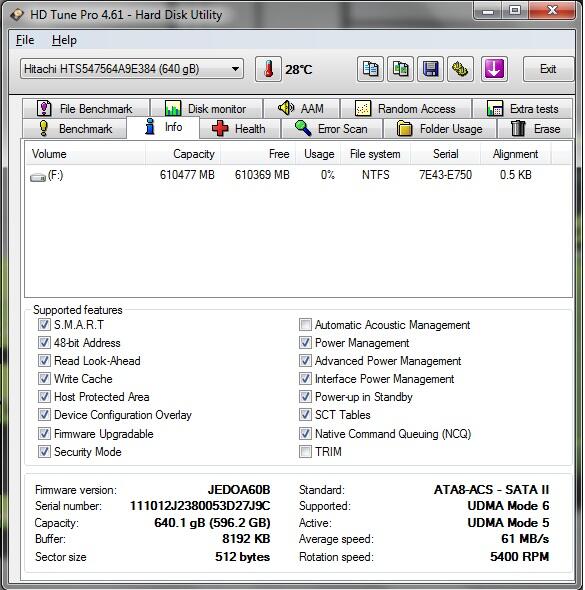The height and width of the screenshot is (590, 585).
Task: Click the Alignment column header
Action: click(516, 154)
